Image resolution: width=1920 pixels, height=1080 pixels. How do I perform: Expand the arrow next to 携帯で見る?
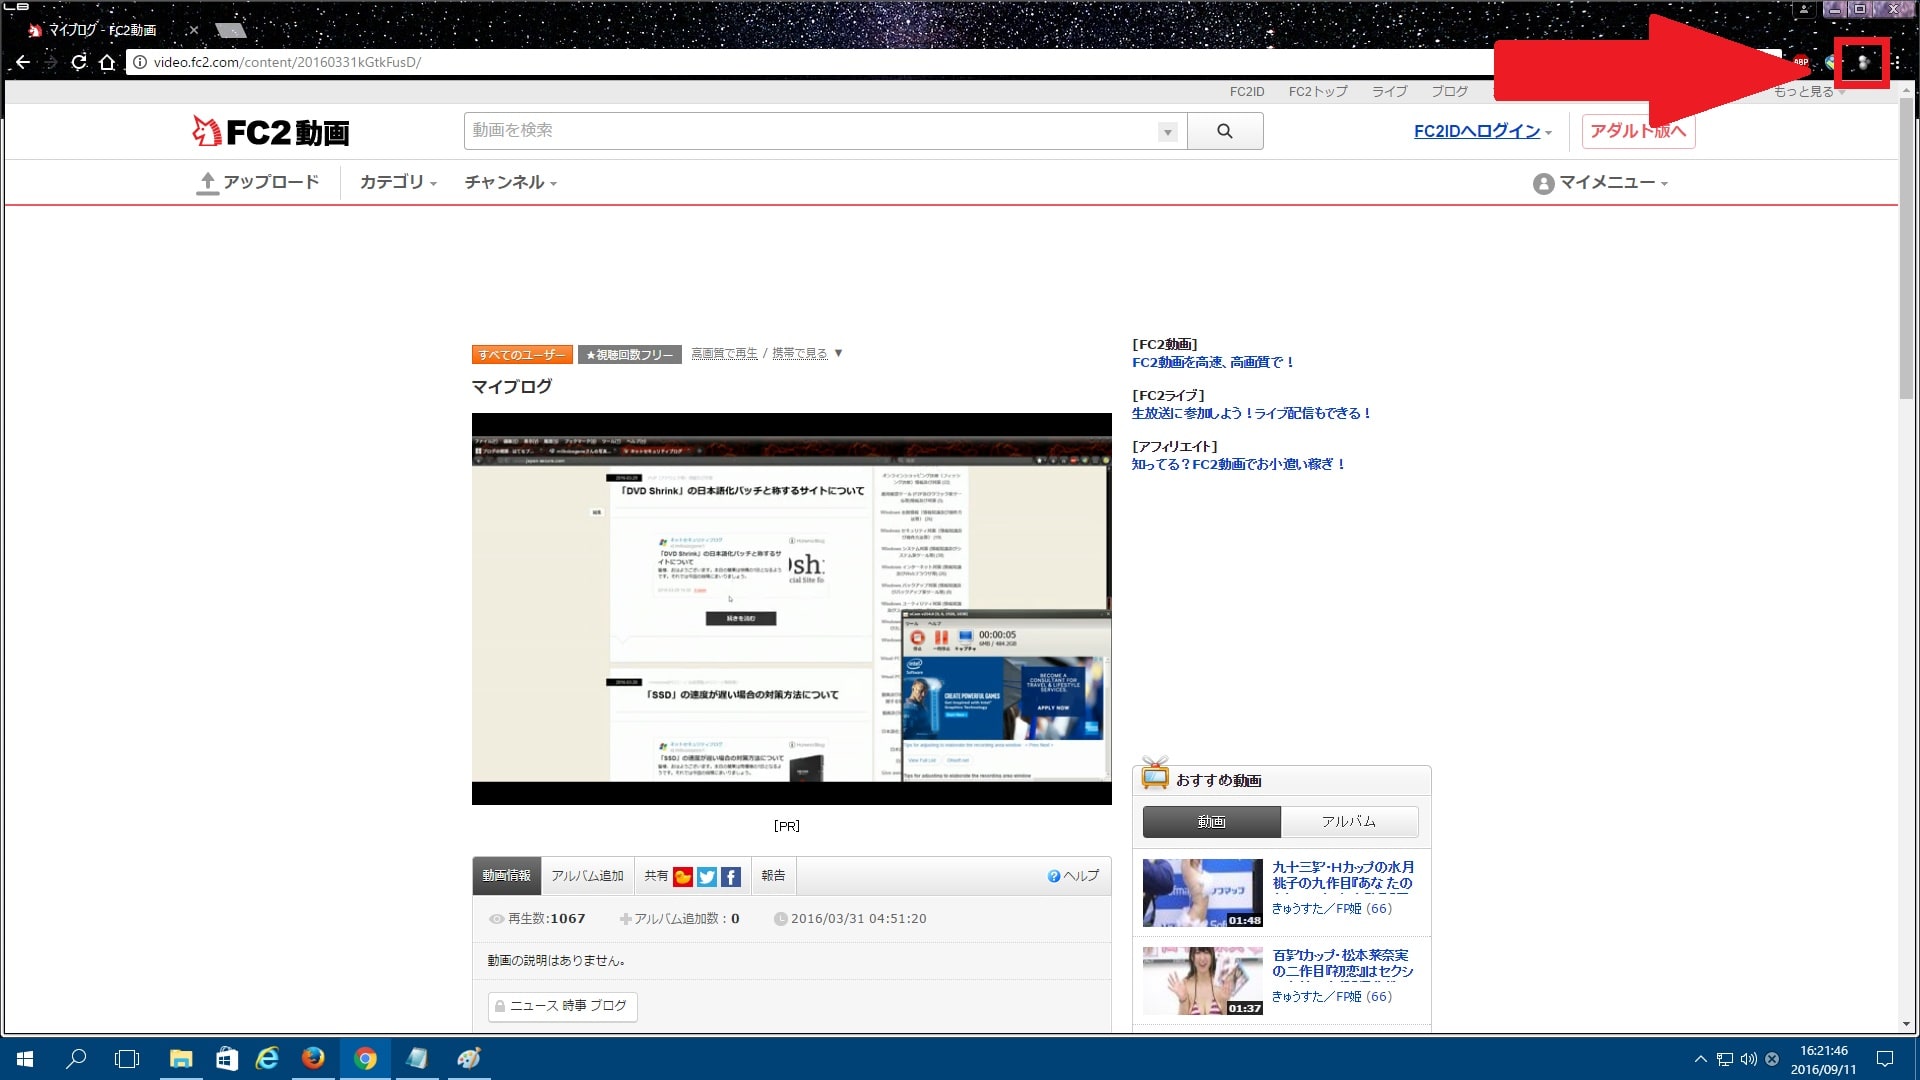click(x=838, y=353)
